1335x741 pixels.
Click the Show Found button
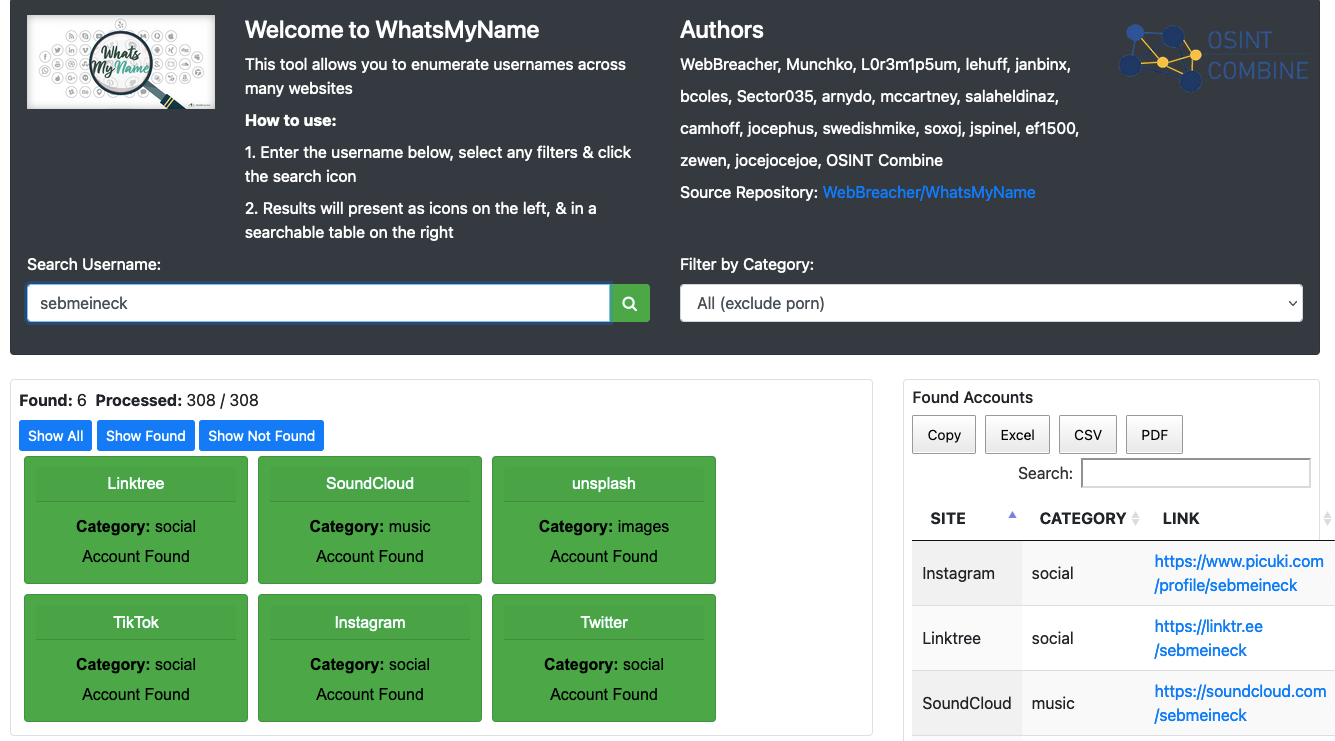(x=146, y=436)
